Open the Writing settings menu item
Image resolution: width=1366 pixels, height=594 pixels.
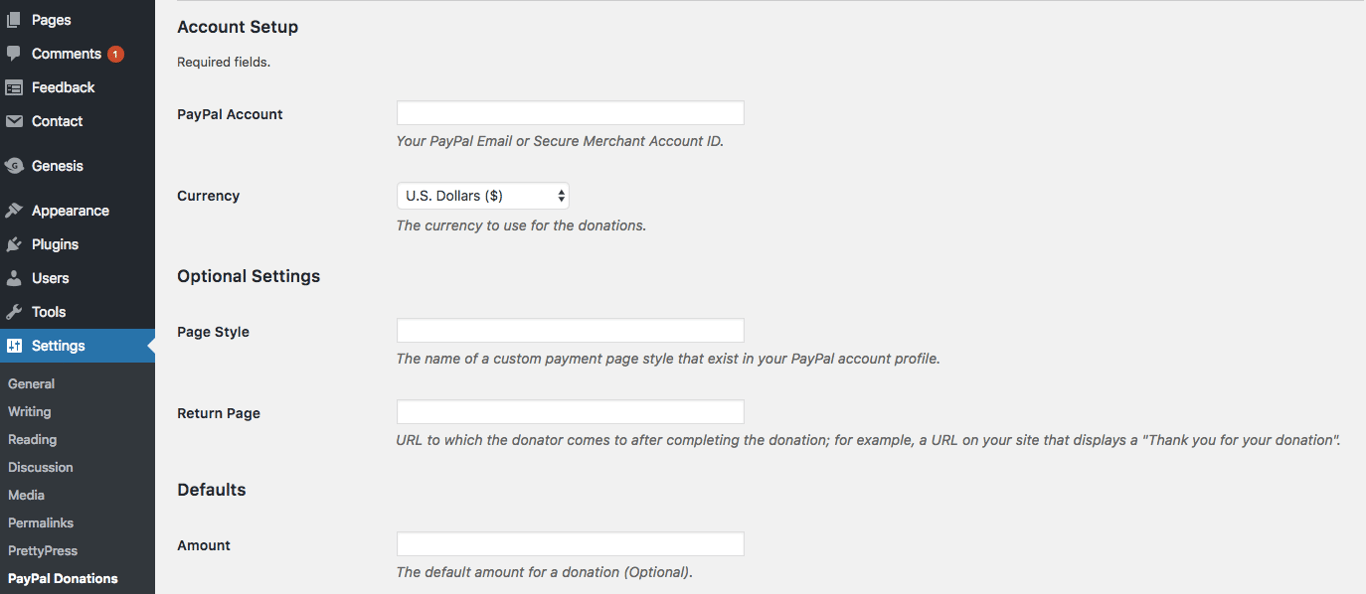point(29,411)
